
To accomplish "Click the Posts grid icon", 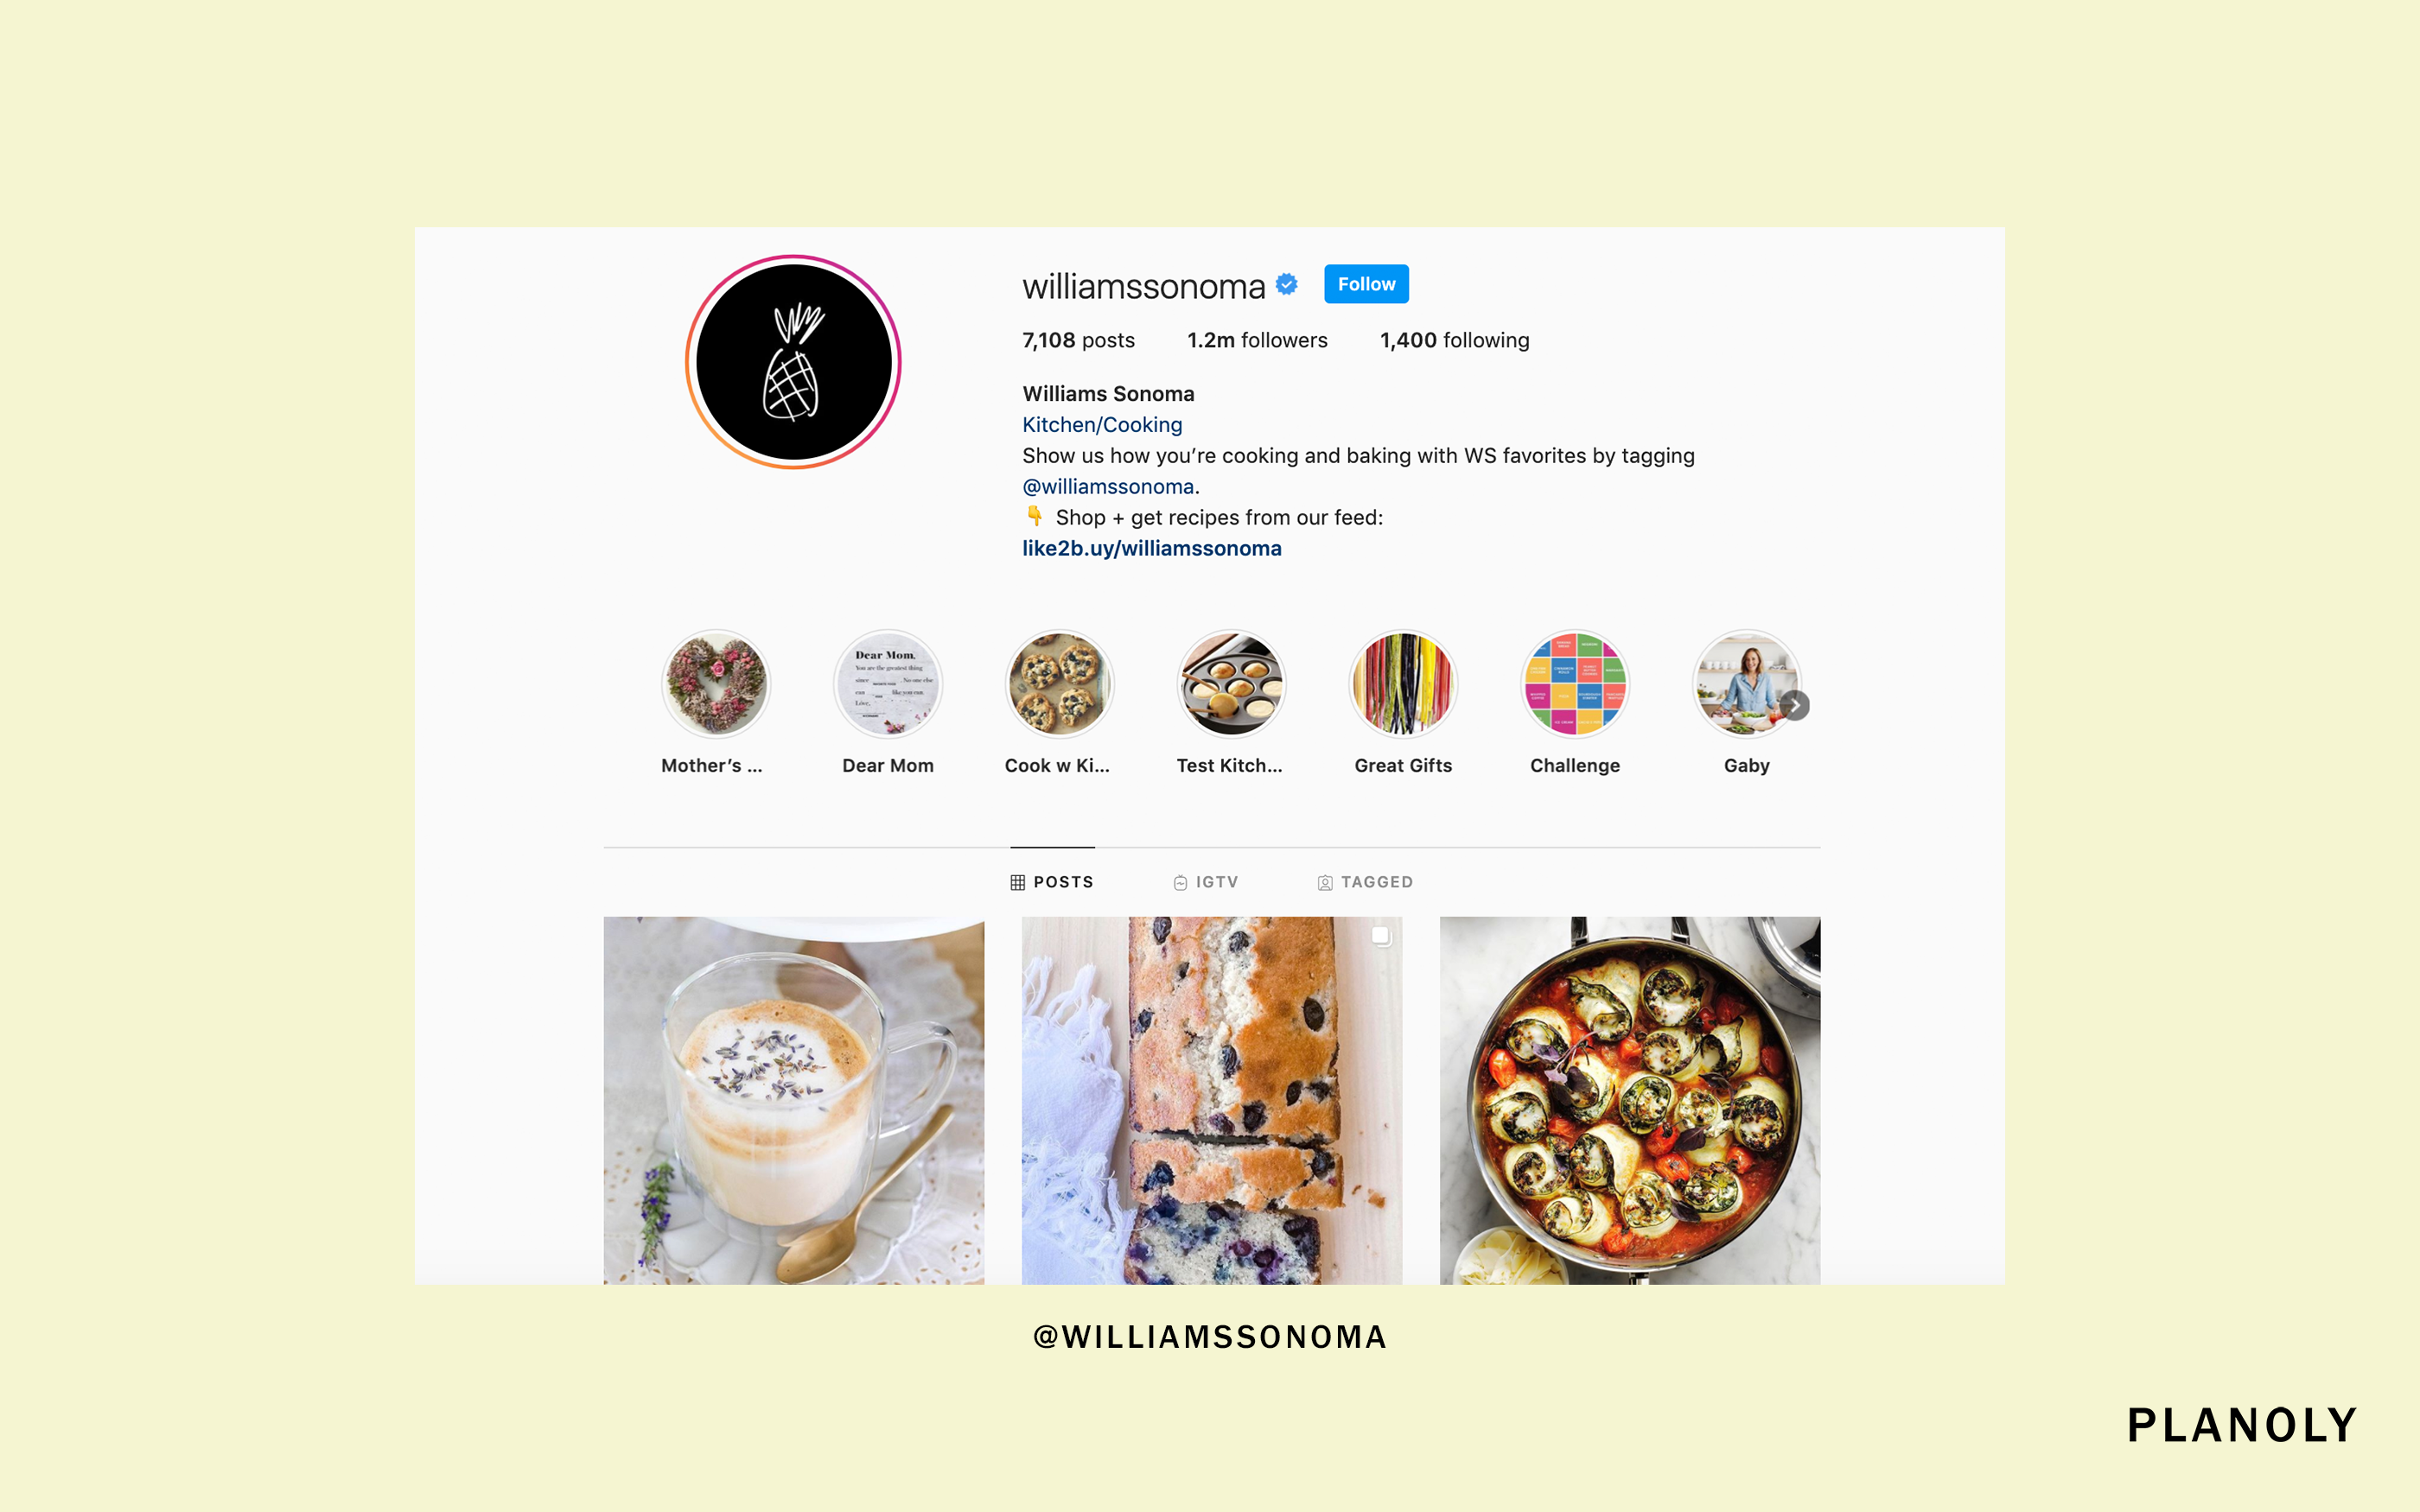I will click(1014, 881).
